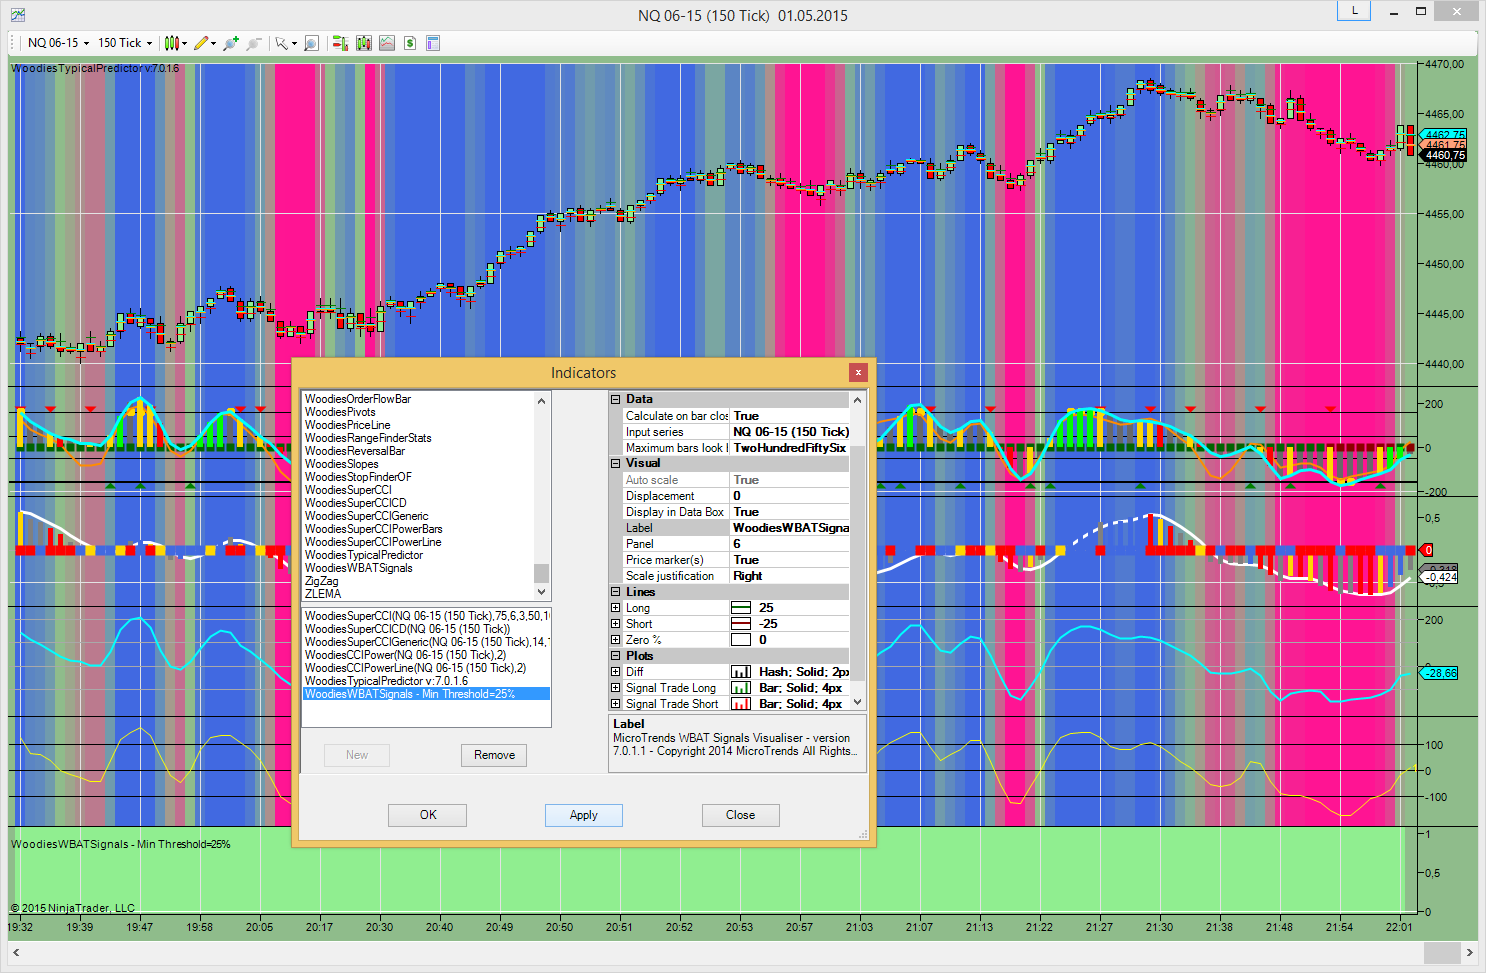Open the Strategies dollar sign icon

(409, 43)
